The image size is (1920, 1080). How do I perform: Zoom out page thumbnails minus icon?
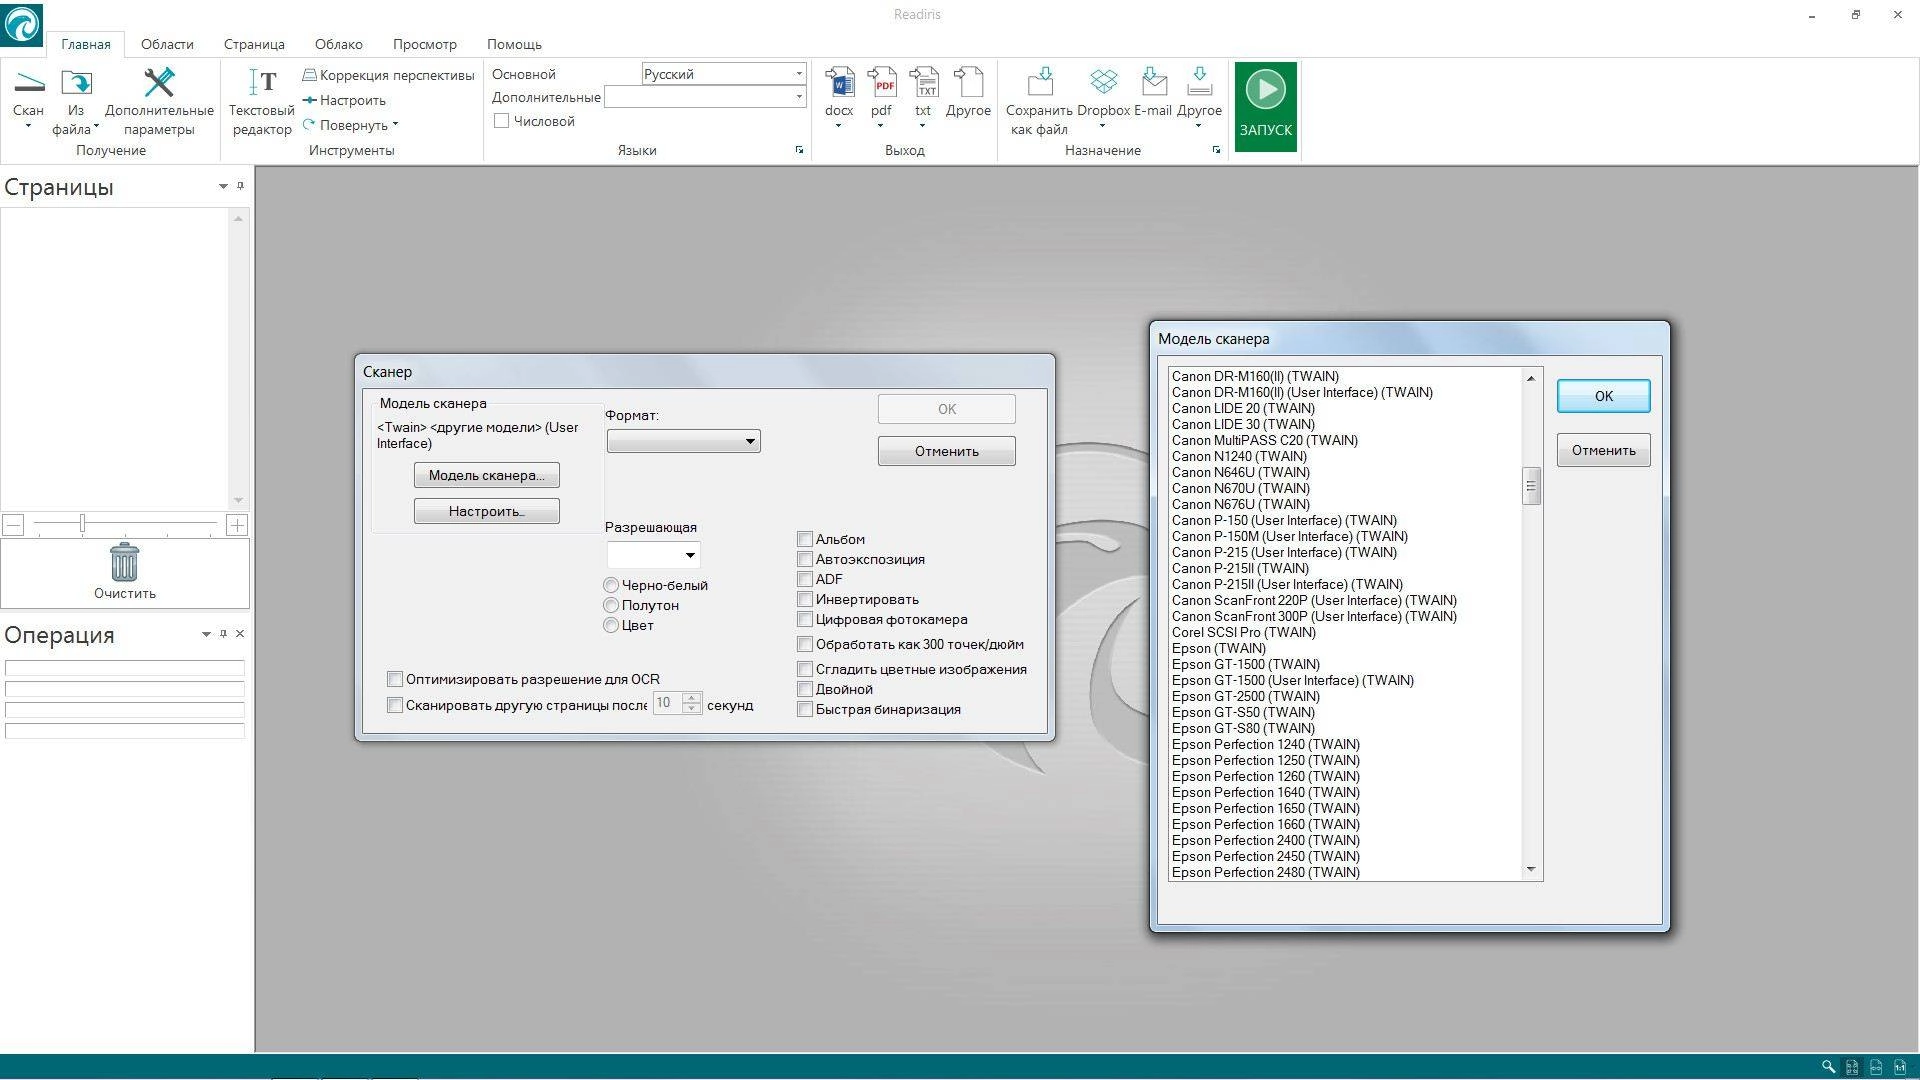point(13,525)
